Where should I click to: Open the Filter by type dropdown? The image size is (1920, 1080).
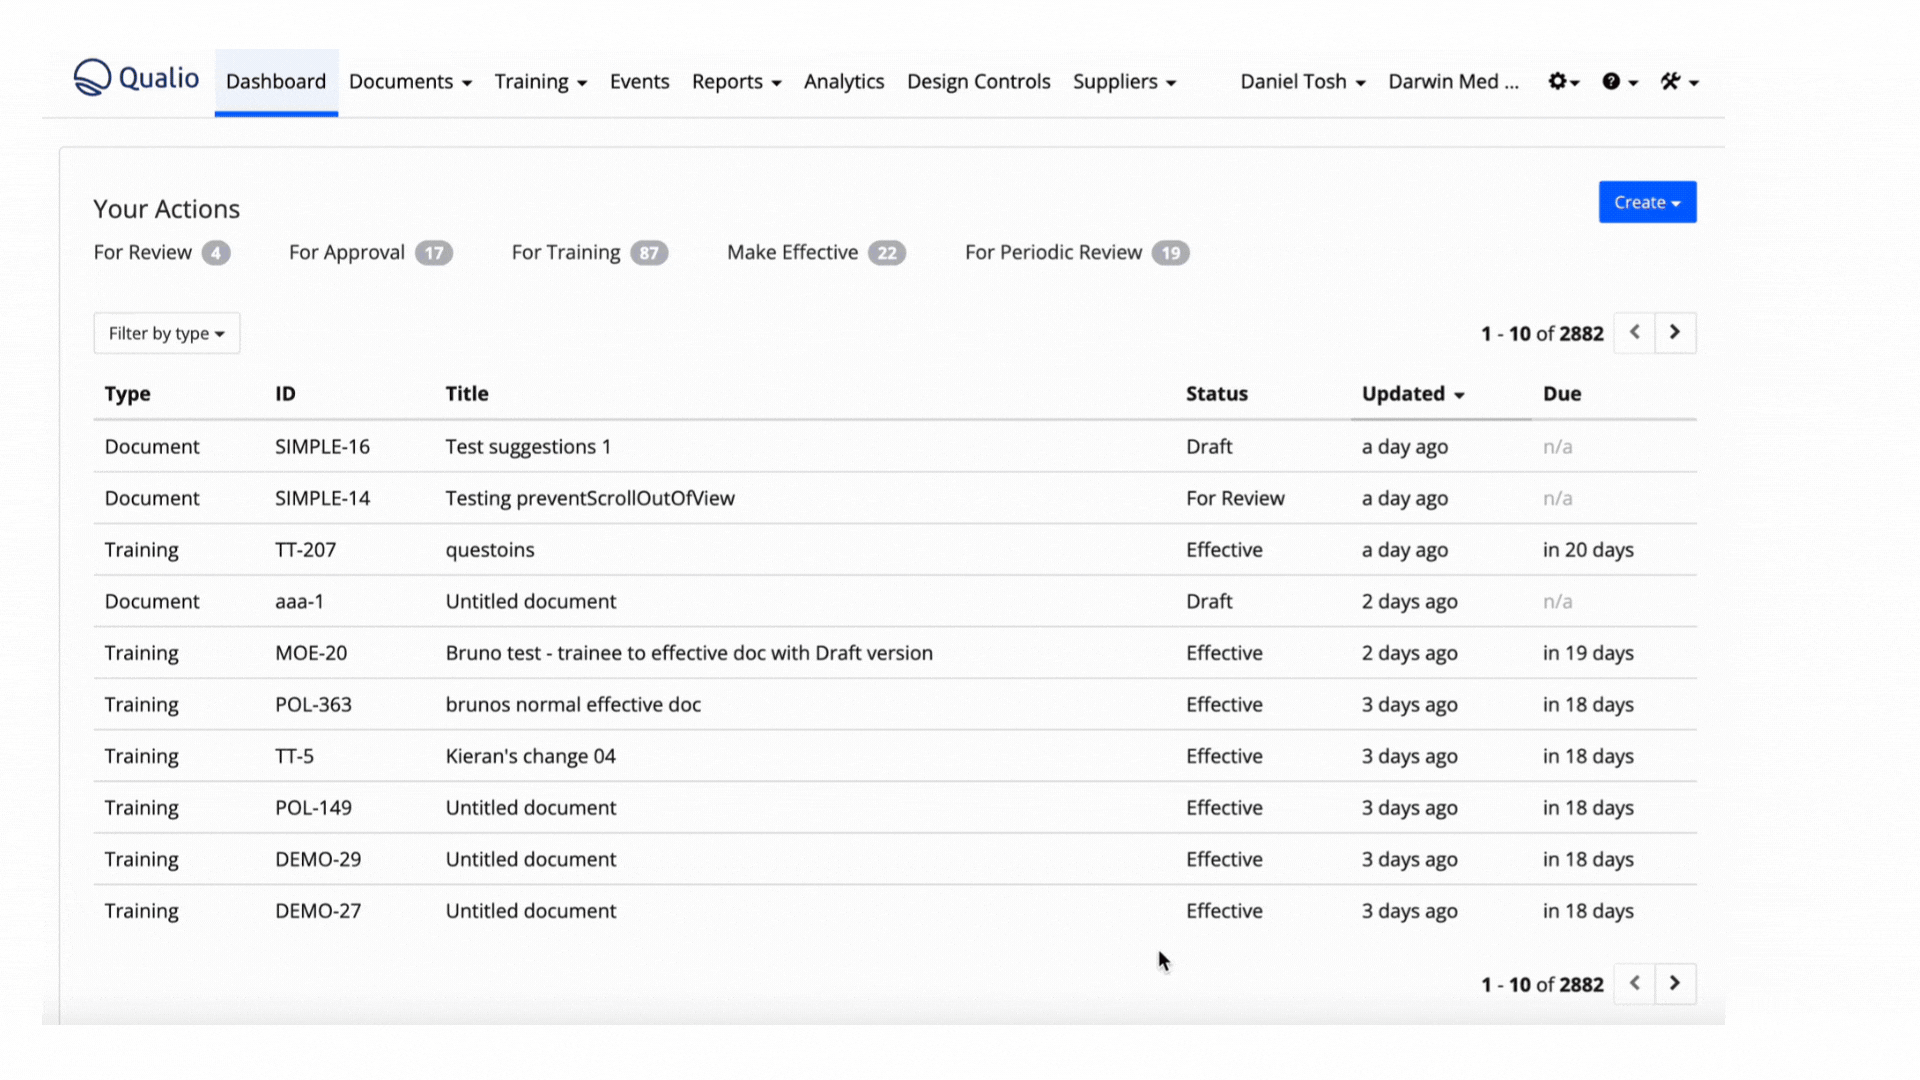coord(167,333)
